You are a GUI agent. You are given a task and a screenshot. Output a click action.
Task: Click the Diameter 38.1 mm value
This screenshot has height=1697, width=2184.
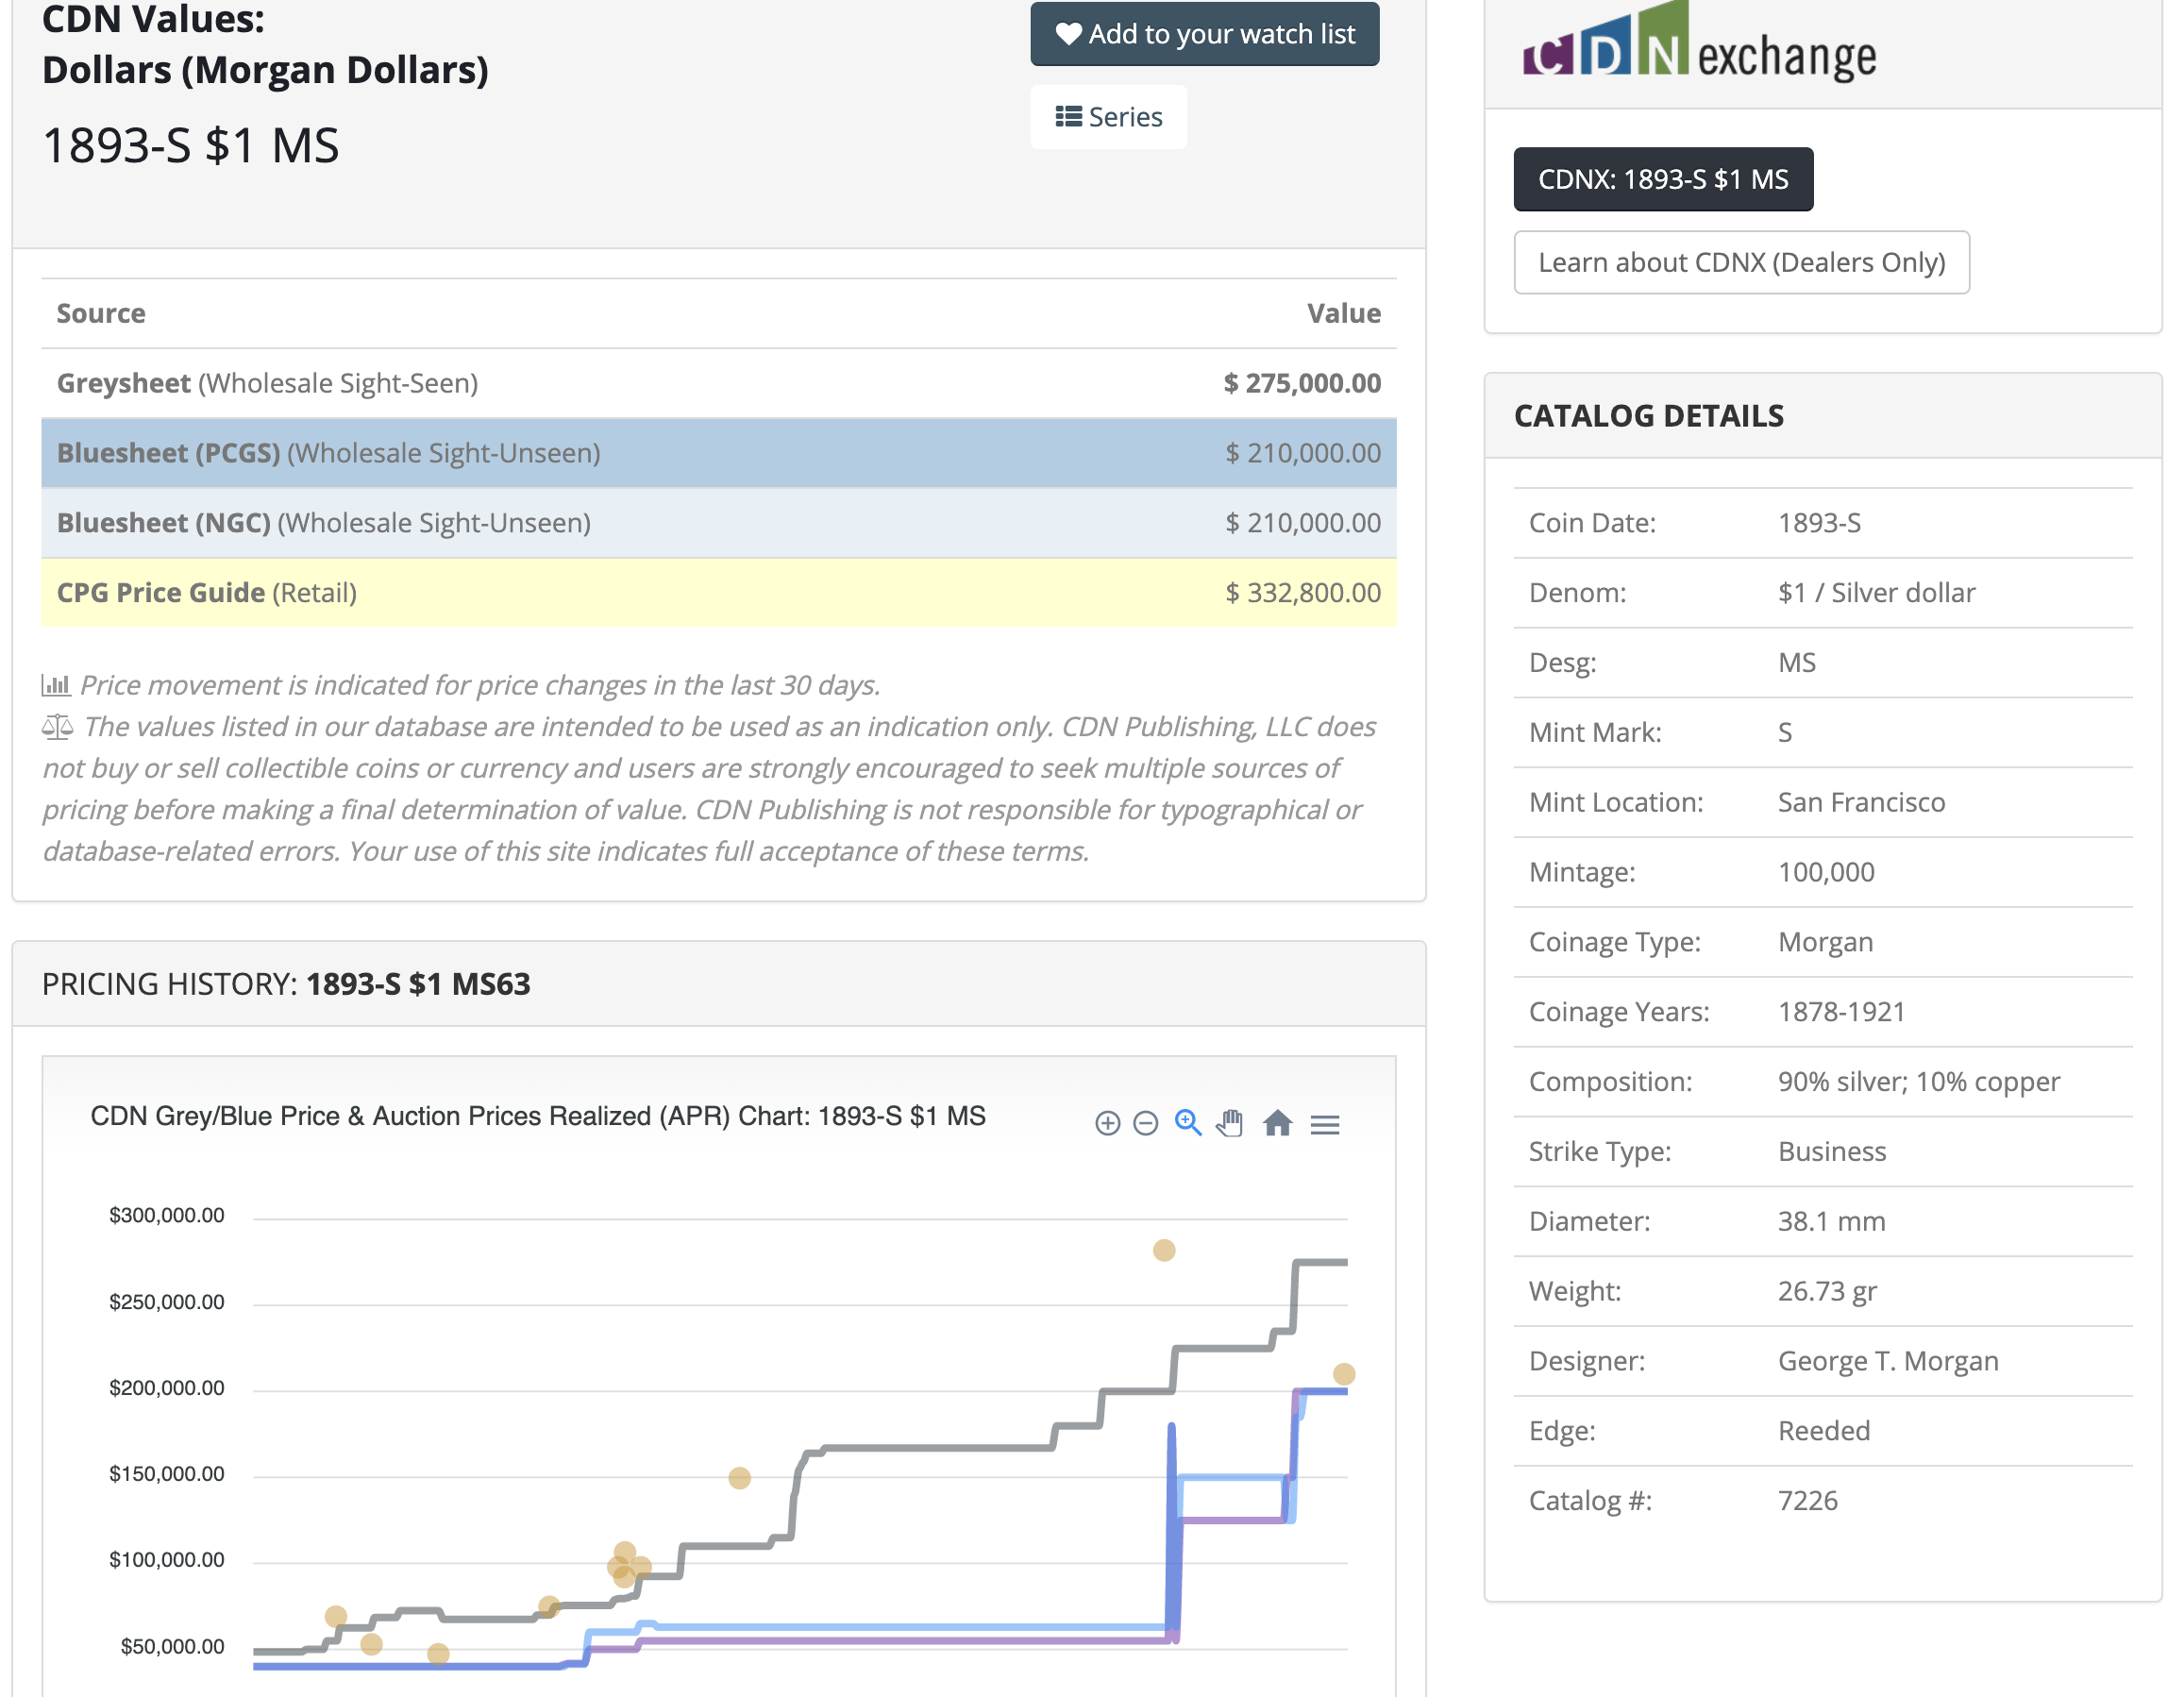tap(1831, 1221)
